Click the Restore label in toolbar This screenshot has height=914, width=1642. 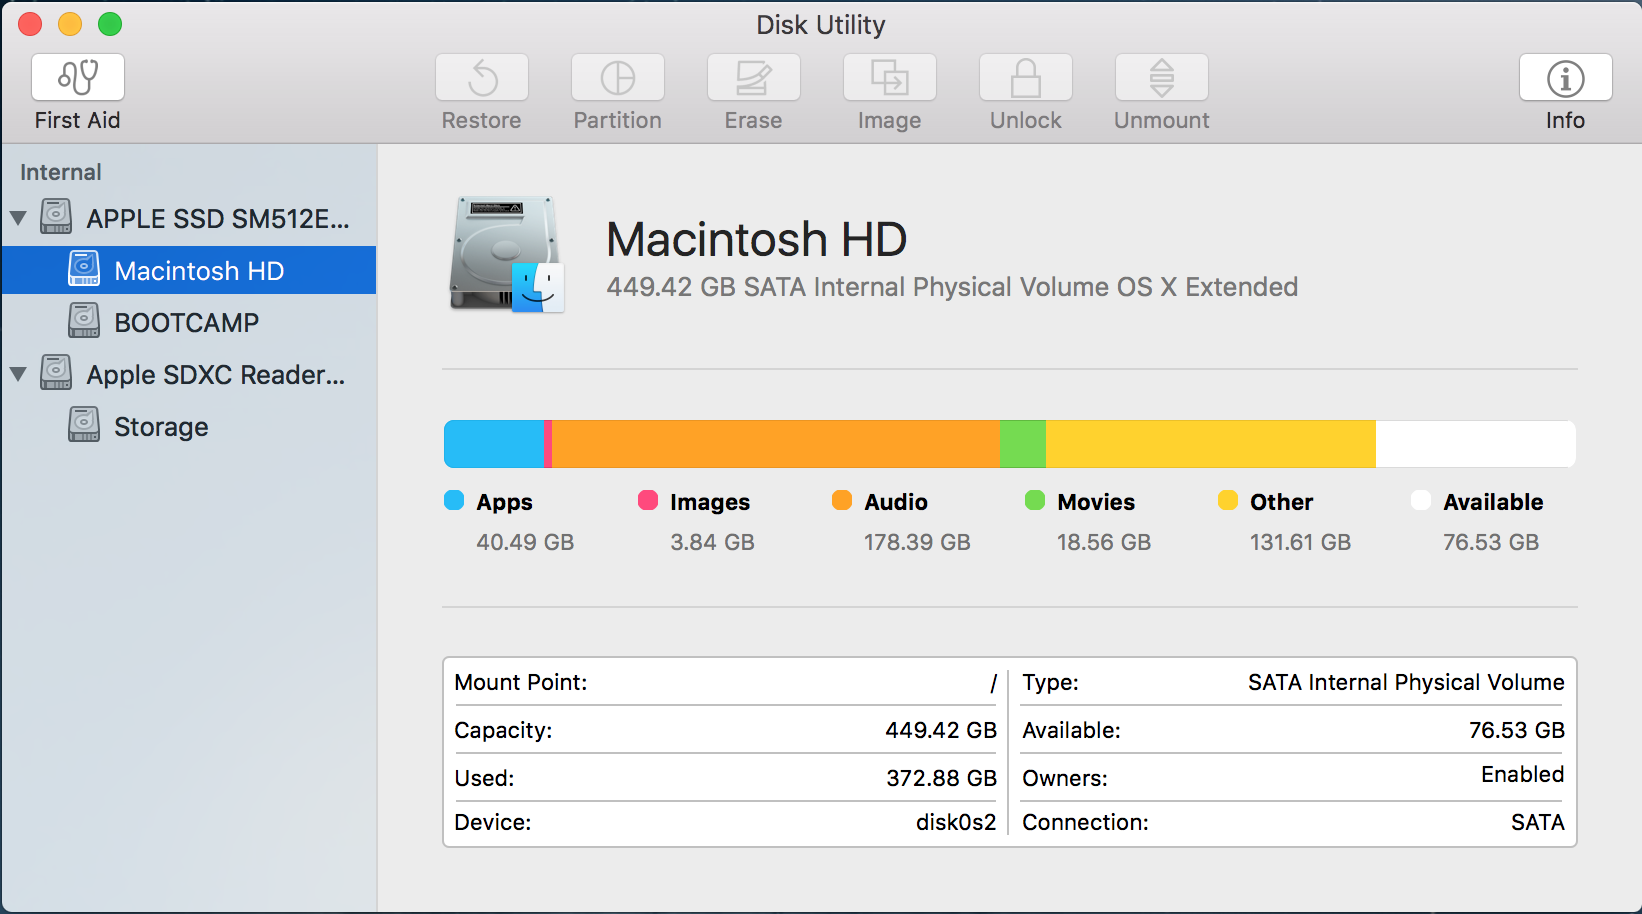click(x=482, y=120)
